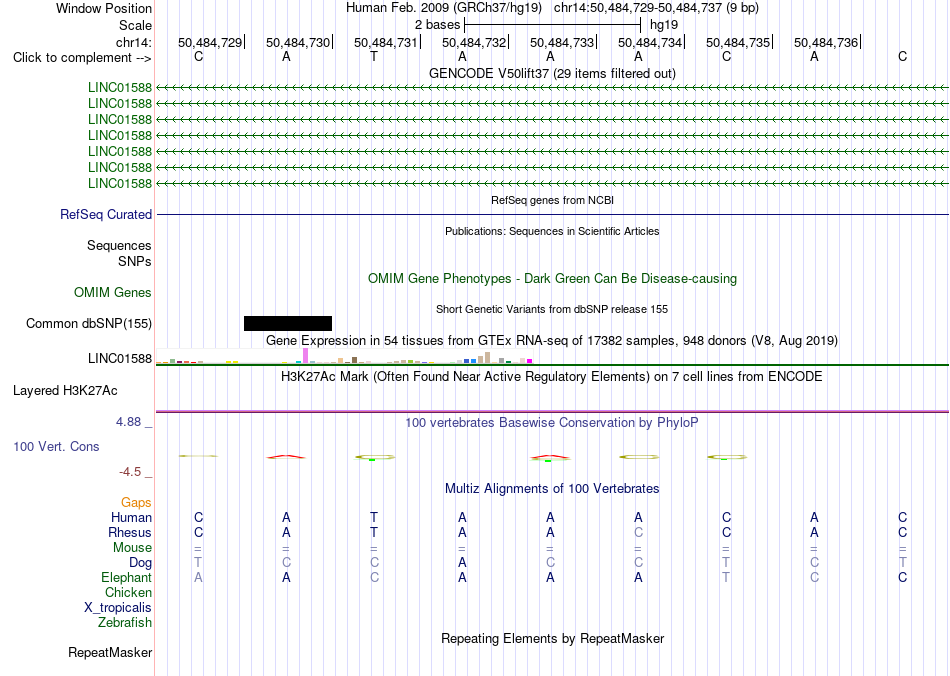
Task: Click the OMIM Genes track label
Action: coord(112,293)
